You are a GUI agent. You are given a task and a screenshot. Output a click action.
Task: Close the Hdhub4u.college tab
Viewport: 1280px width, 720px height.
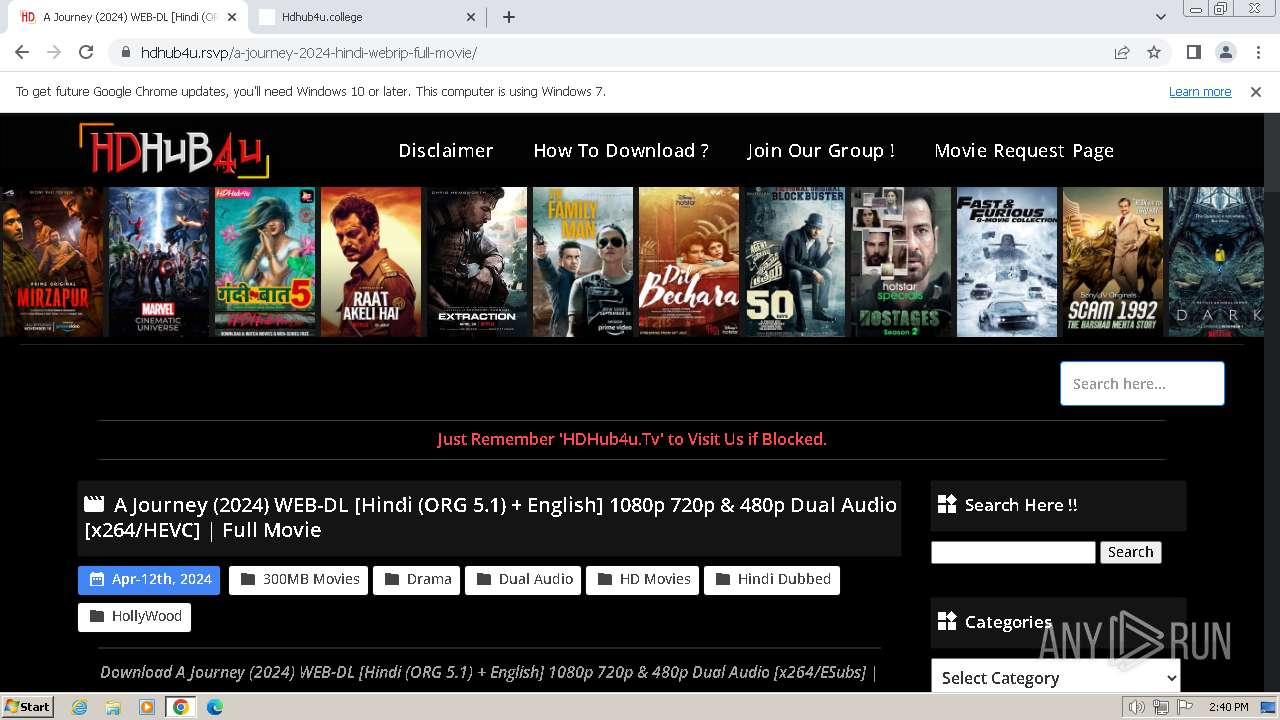coord(472,17)
